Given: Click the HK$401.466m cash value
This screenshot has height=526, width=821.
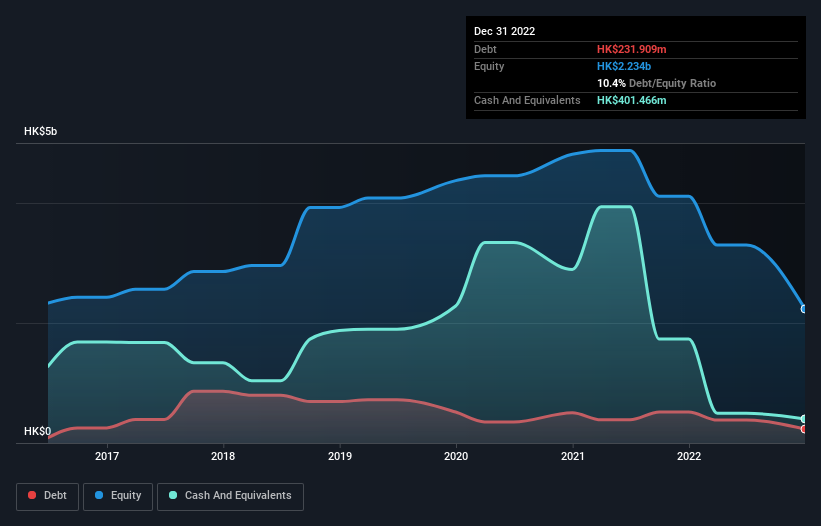Looking at the screenshot, I should [631, 100].
